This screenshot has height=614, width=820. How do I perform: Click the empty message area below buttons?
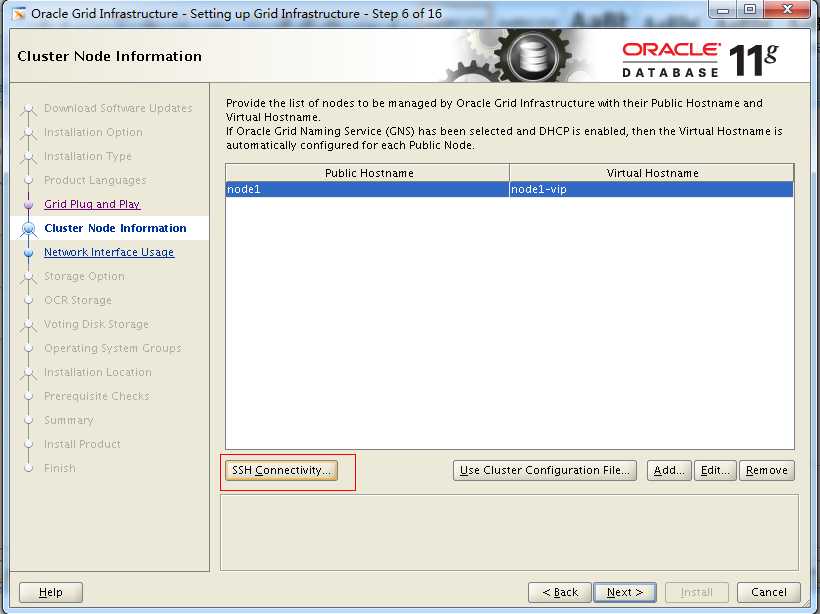pos(509,532)
